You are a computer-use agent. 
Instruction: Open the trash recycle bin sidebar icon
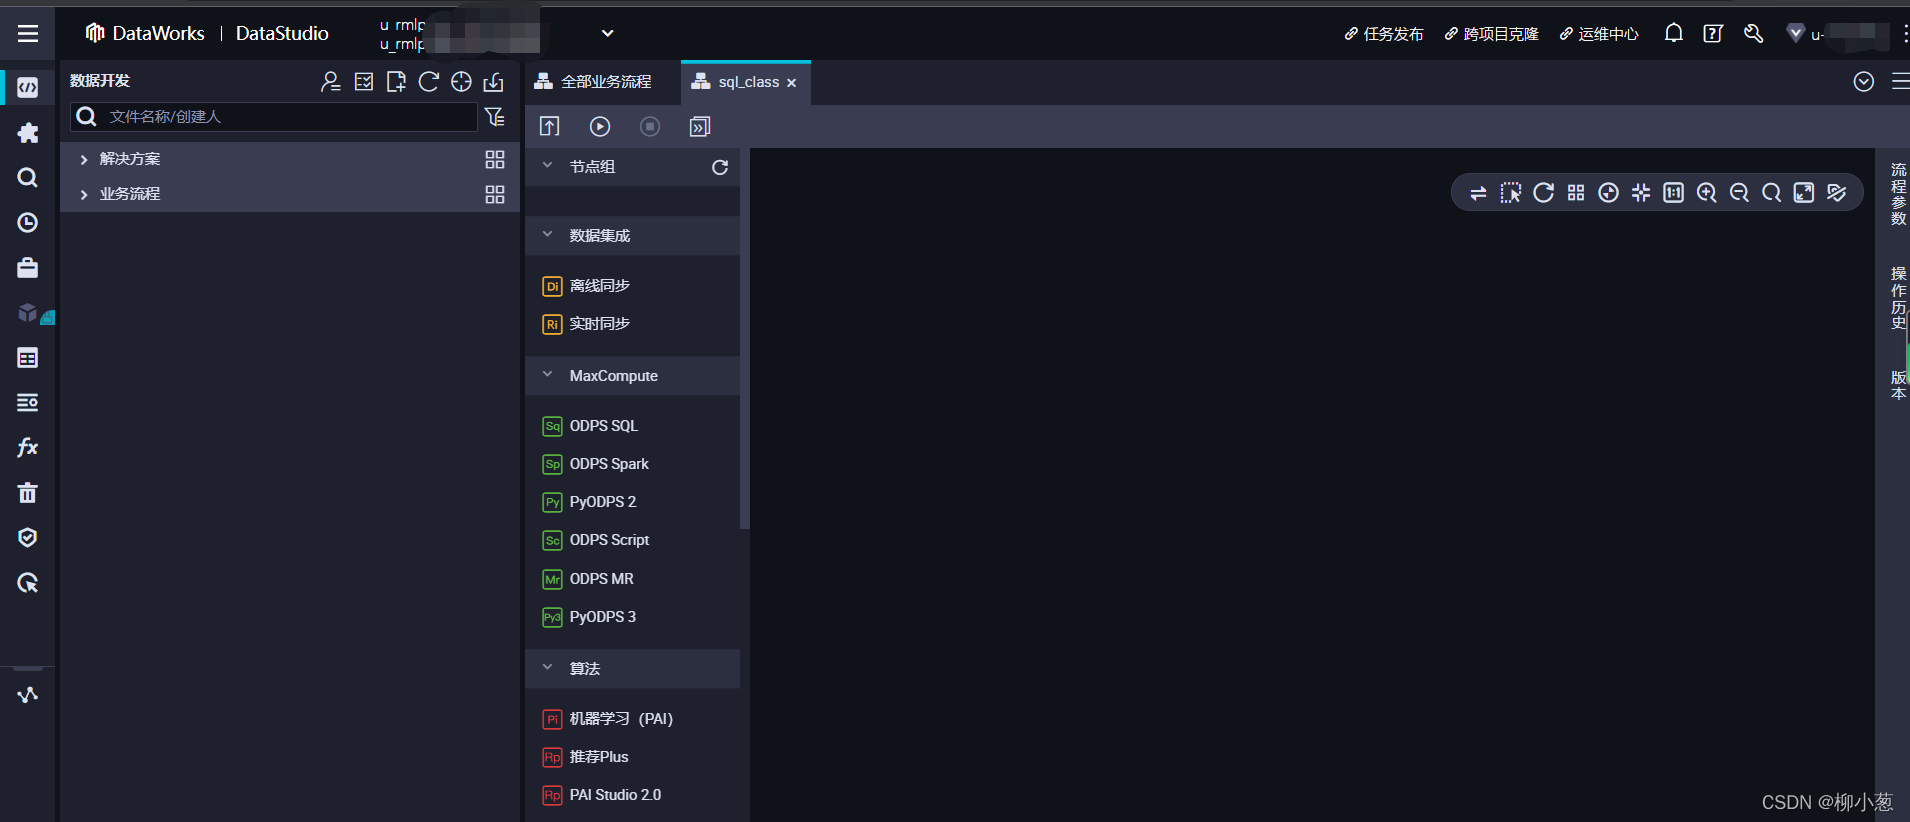tap(28, 492)
